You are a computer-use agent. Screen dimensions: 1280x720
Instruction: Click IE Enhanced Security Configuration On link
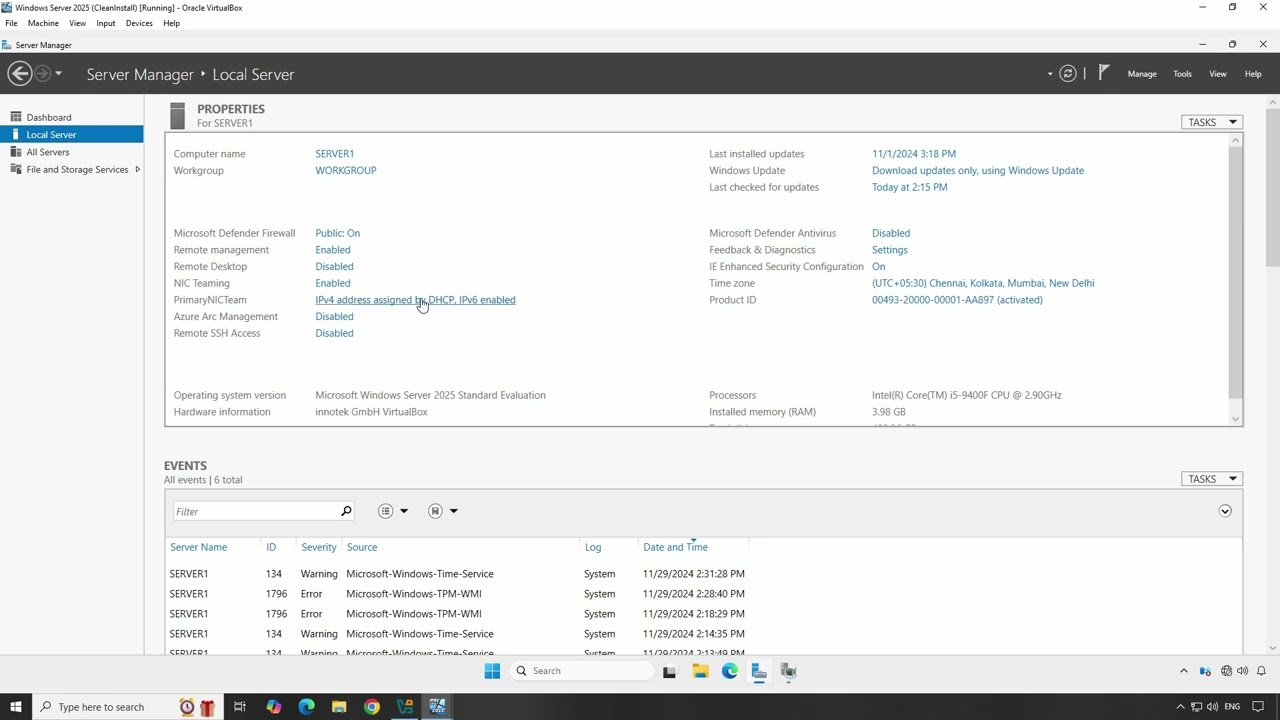(878, 267)
